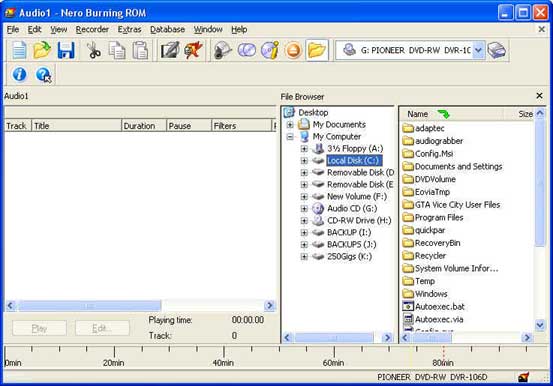Open an existing compilation via the folder icon
The height and width of the screenshot is (386, 553).
coord(42,50)
